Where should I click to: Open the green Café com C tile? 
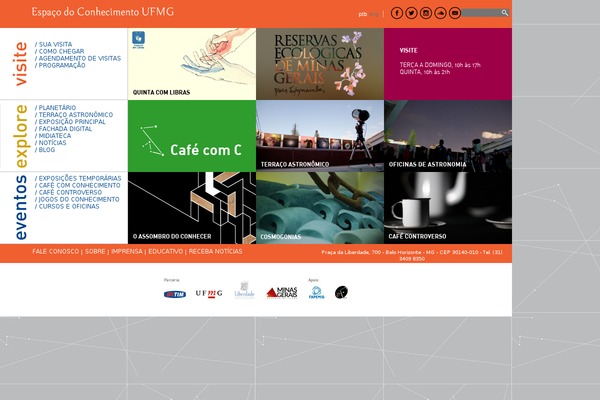192,136
